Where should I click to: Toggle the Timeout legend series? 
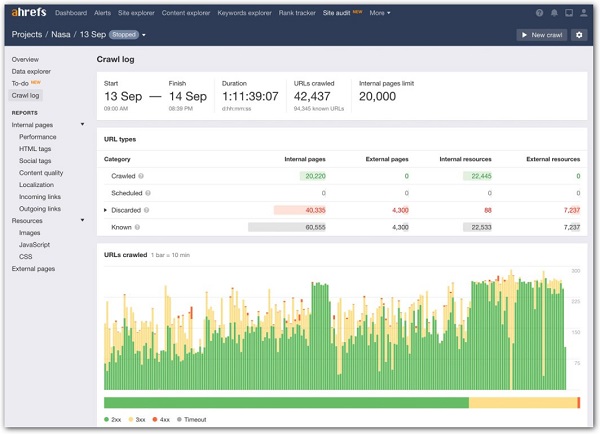point(192,420)
